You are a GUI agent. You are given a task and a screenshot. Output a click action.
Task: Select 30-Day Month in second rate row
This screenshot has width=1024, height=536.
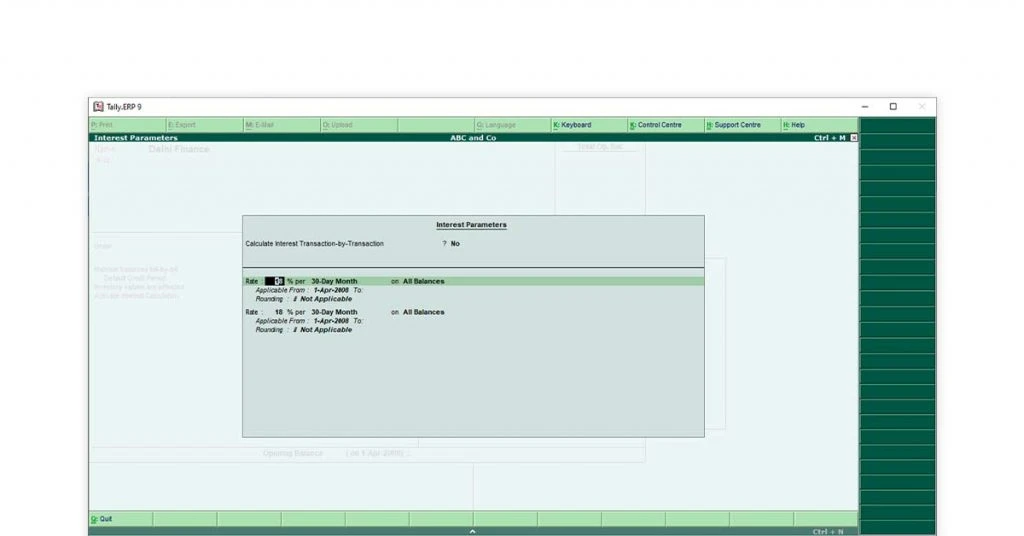pos(334,312)
